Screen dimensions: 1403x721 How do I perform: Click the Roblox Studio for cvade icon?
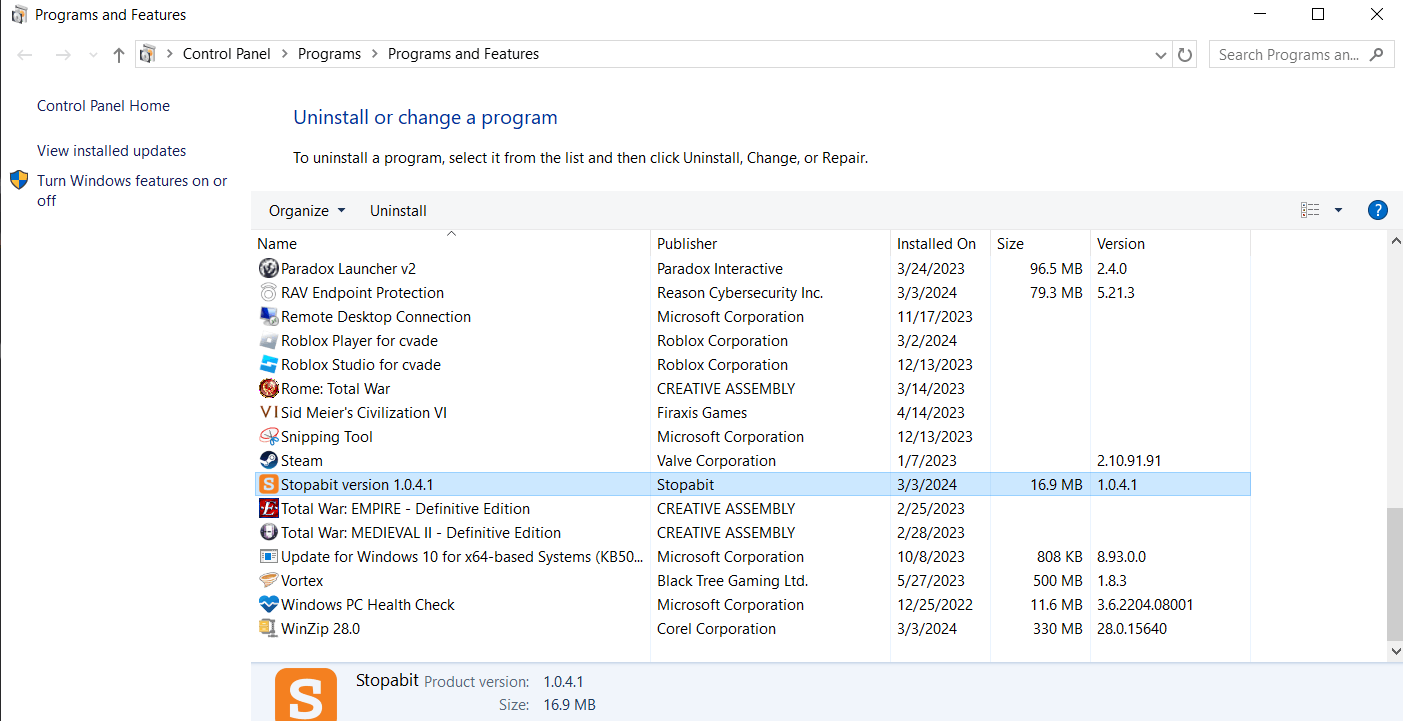[x=268, y=364]
